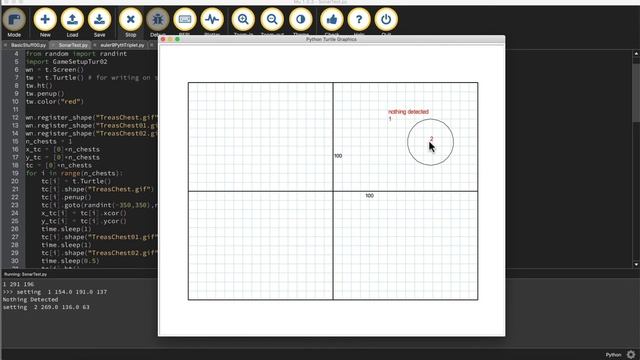Click the editor scrollbar up arrow
640x360 pixels.
coord(636,53)
